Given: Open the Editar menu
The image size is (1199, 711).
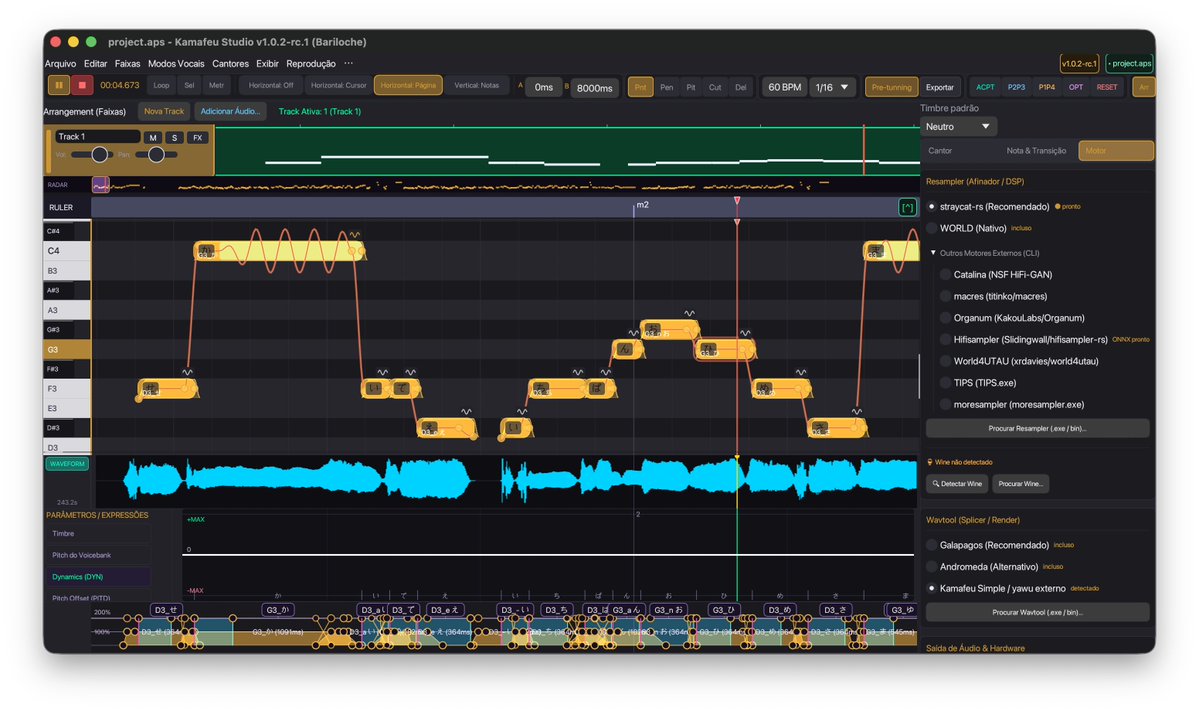Looking at the screenshot, I should point(96,63).
